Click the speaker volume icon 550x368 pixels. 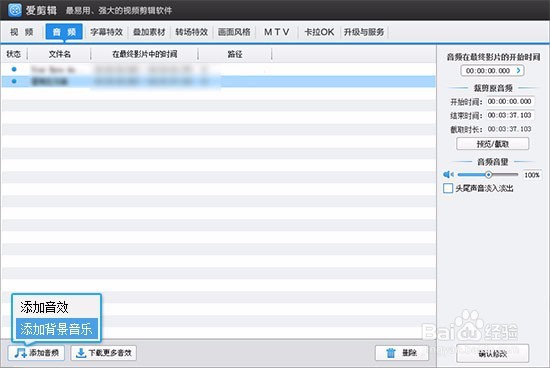(x=448, y=174)
